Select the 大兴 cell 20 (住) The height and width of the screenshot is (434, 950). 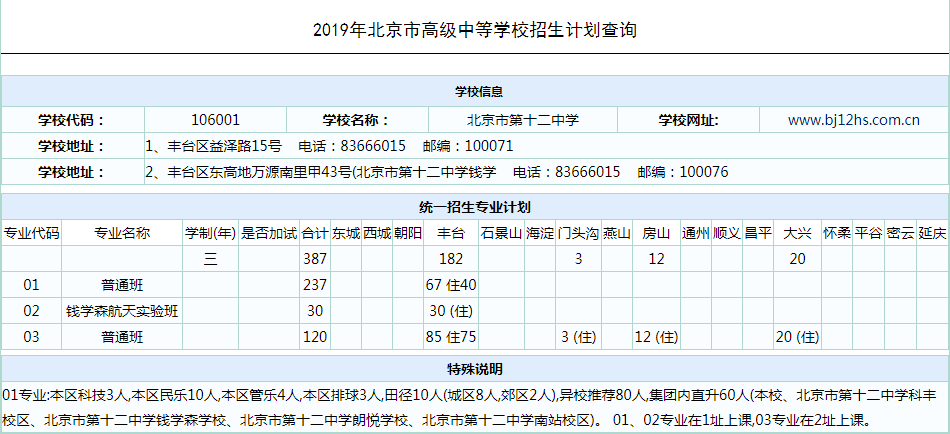coord(797,337)
